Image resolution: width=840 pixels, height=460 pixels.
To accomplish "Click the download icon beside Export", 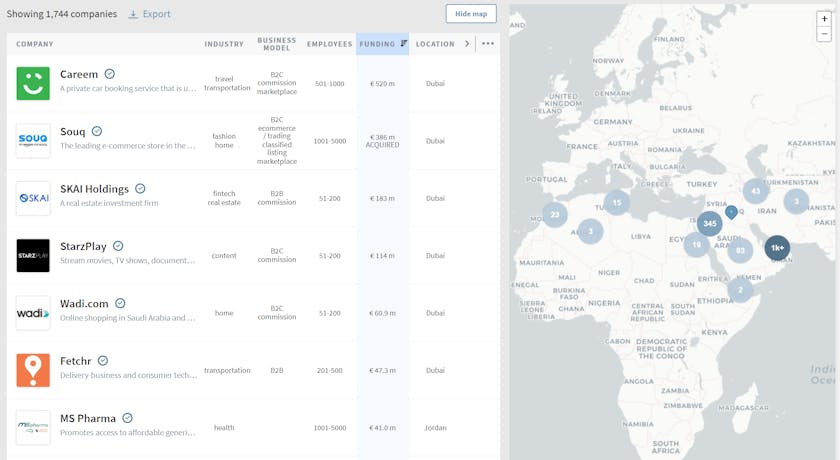I will pyautogui.click(x=133, y=15).
